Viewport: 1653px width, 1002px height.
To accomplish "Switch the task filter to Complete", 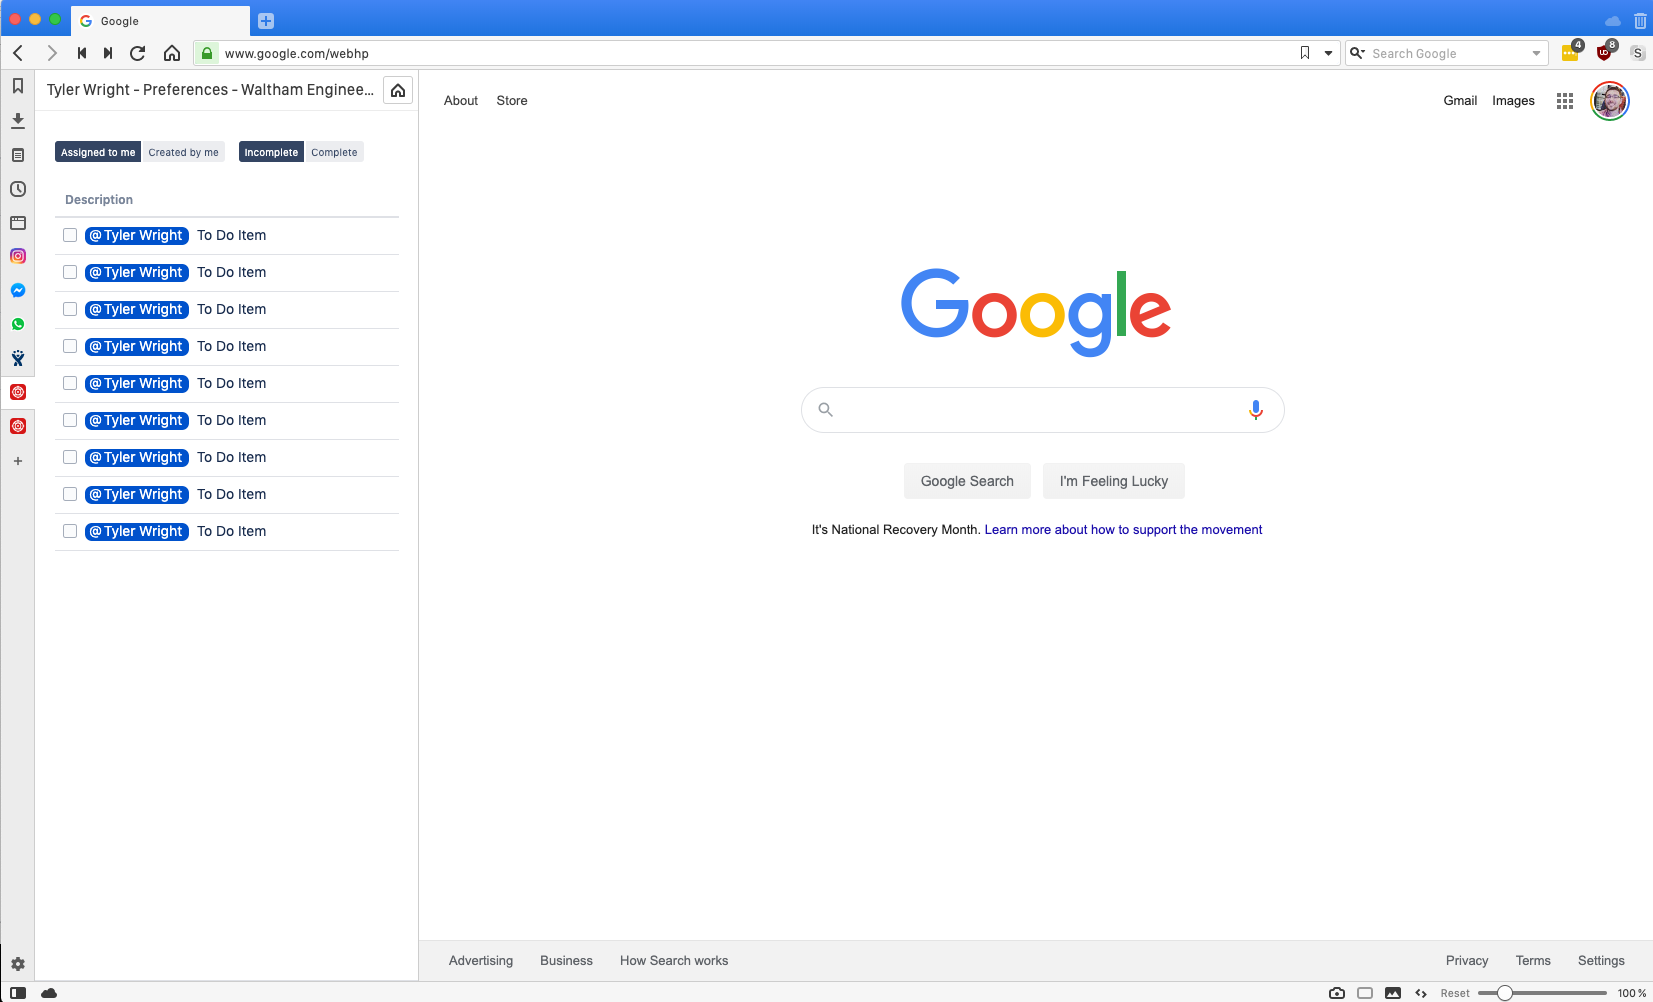I will pyautogui.click(x=334, y=151).
